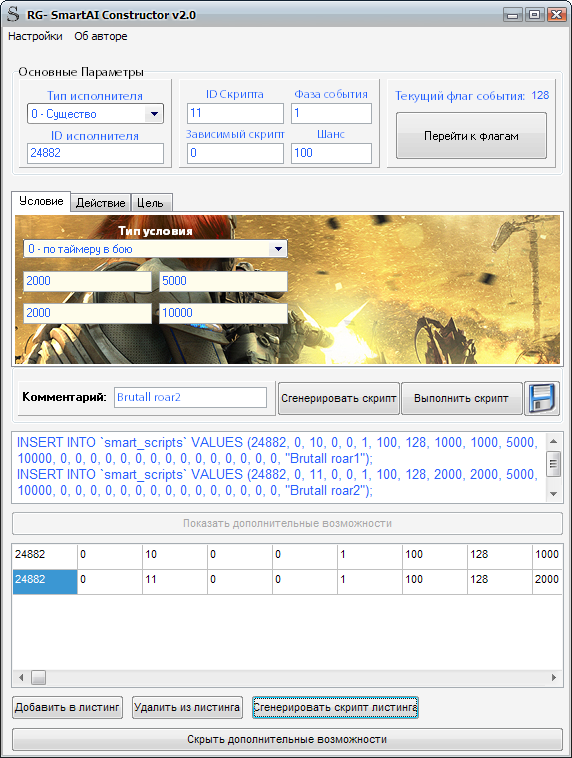Screen dimensions: 572x758
Task: Click the second row's condition field containing 2000
Action: click(88, 313)
